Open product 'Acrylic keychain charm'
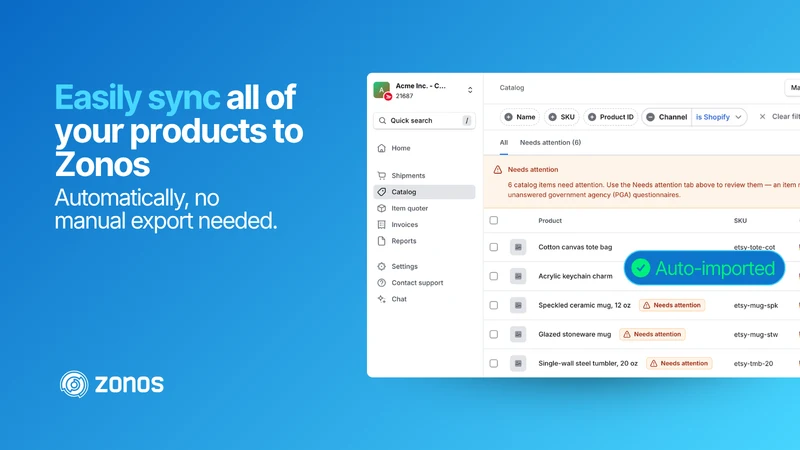This screenshot has width=800, height=450. (576, 276)
